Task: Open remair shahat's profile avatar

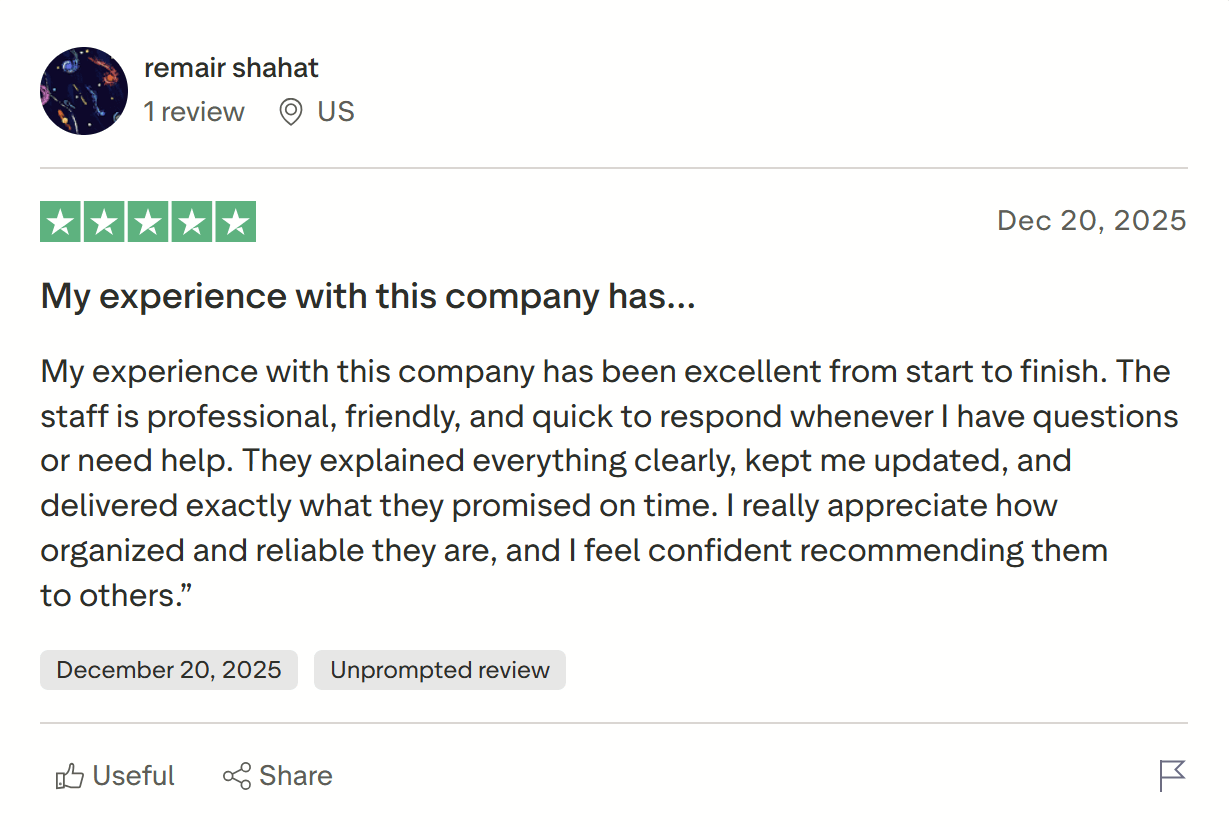Action: tap(84, 91)
